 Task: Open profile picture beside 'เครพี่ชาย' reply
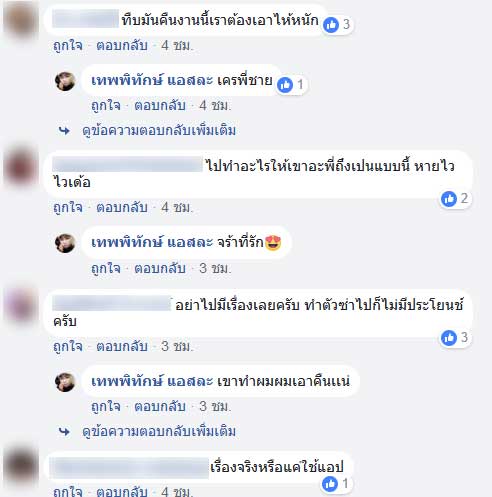tap(65, 81)
